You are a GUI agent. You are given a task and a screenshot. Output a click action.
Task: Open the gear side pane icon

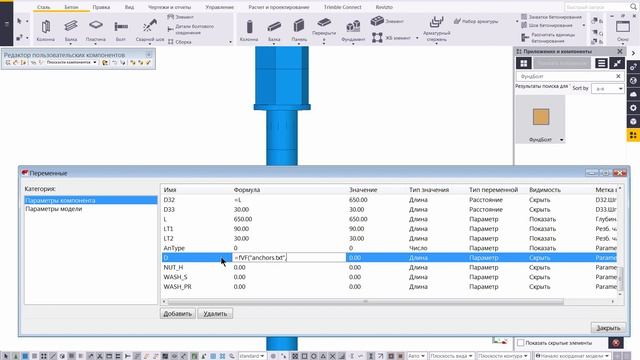pos(633,108)
